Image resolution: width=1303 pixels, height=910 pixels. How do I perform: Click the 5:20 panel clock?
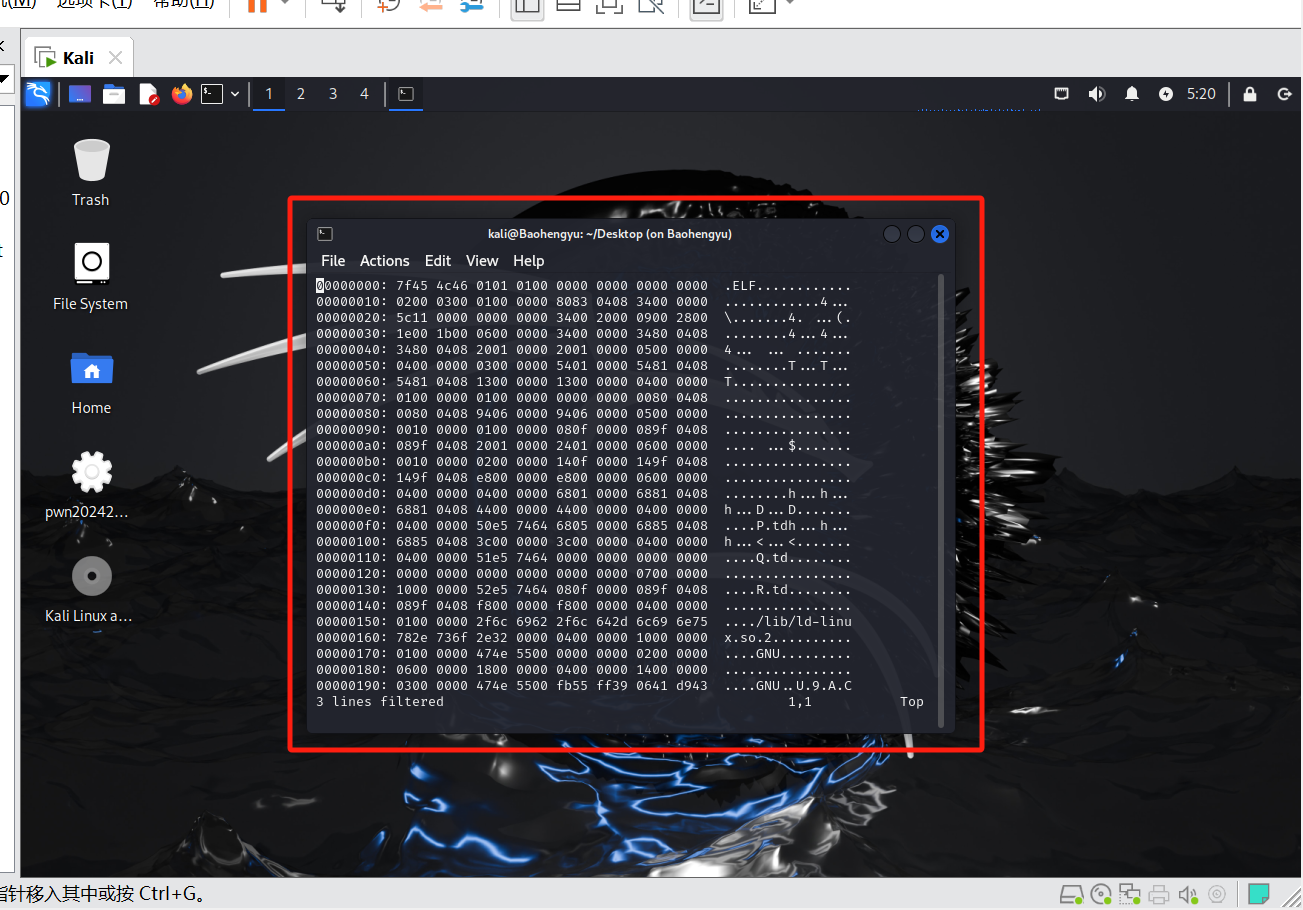point(1201,94)
